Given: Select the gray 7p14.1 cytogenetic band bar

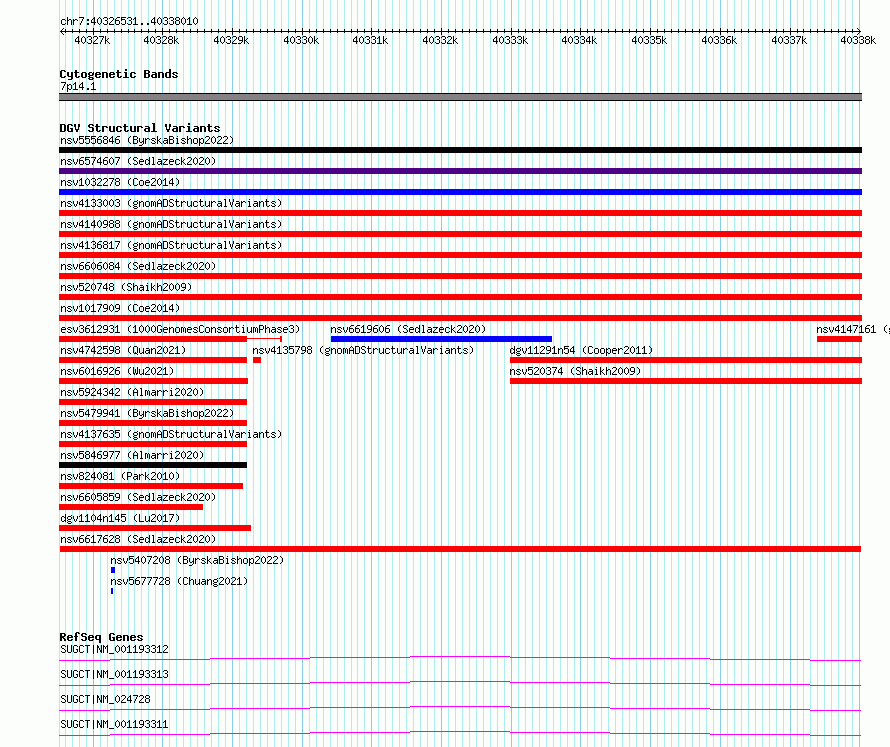Looking at the screenshot, I should tap(460, 97).
